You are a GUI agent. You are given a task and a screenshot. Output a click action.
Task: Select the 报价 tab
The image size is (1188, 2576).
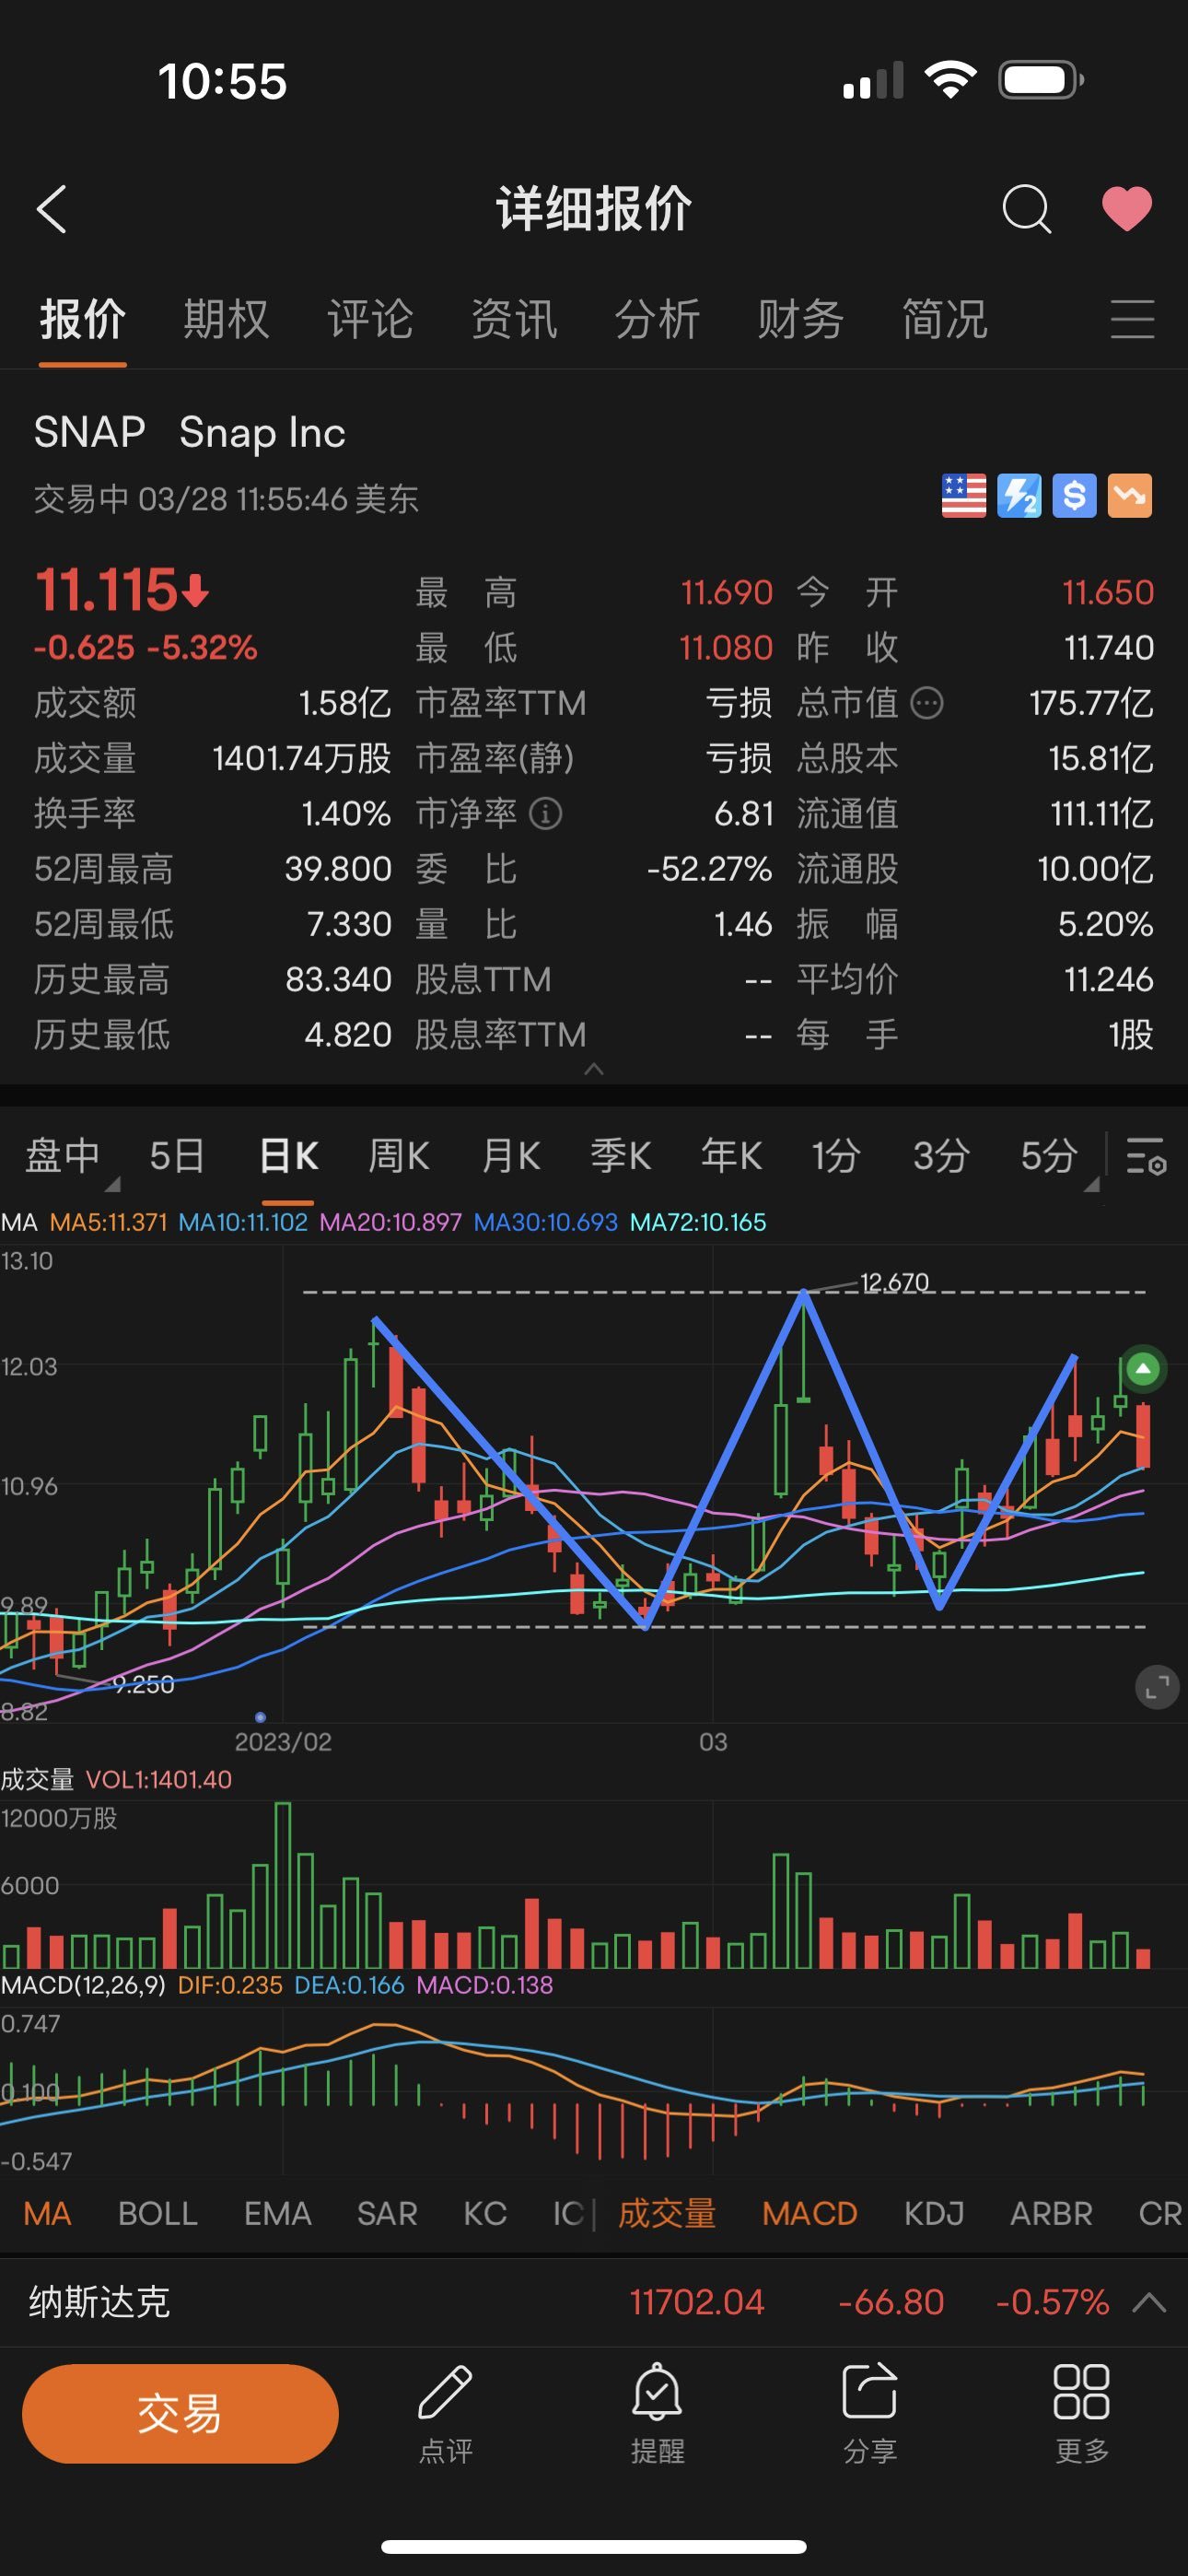coord(82,319)
